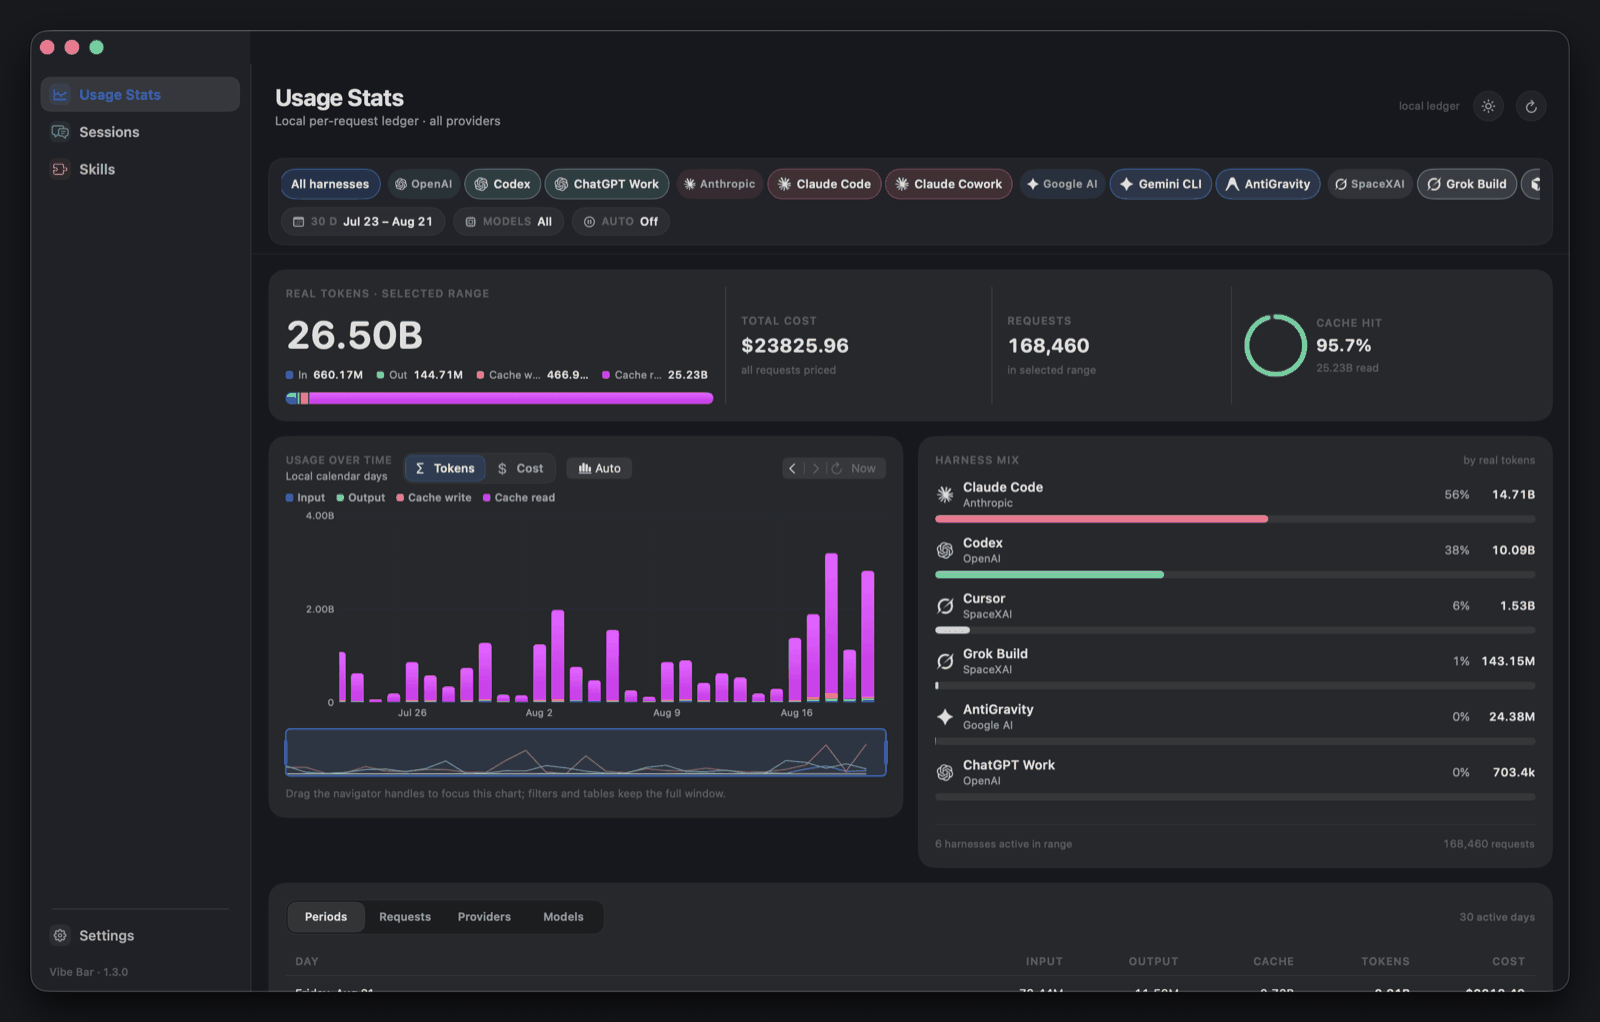Toggle the ChatGPT Work filter chip
Viewport: 1600px width, 1022px height.
pyautogui.click(x=607, y=184)
